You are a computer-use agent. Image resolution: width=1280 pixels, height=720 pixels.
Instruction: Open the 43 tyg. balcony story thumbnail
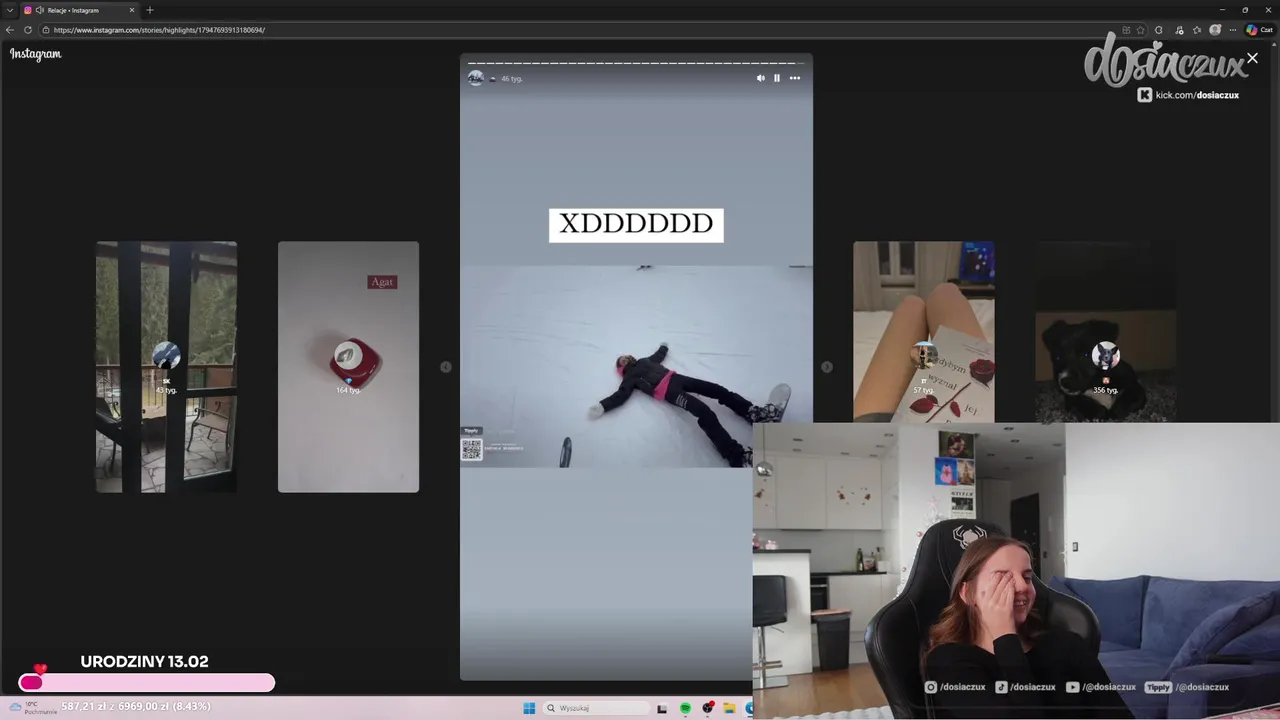coord(166,367)
